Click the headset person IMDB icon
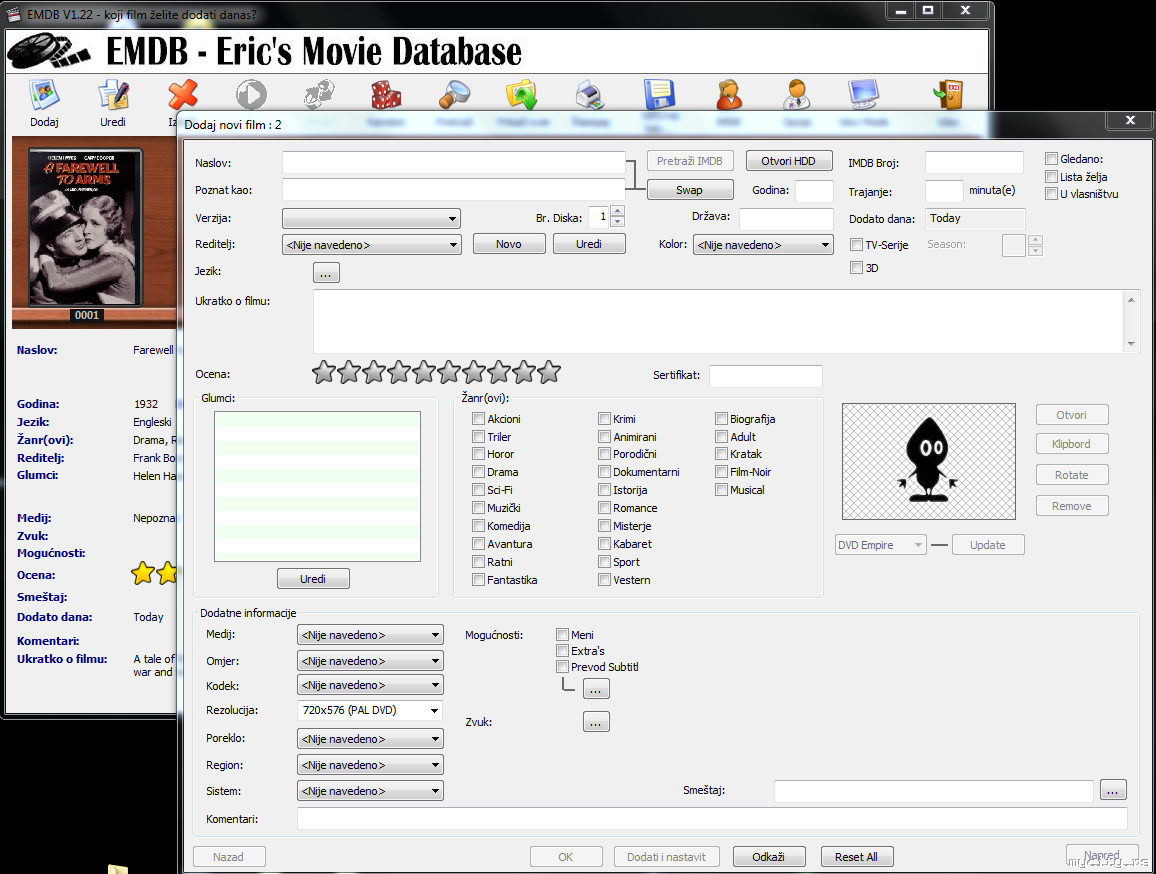 tap(728, 95)
